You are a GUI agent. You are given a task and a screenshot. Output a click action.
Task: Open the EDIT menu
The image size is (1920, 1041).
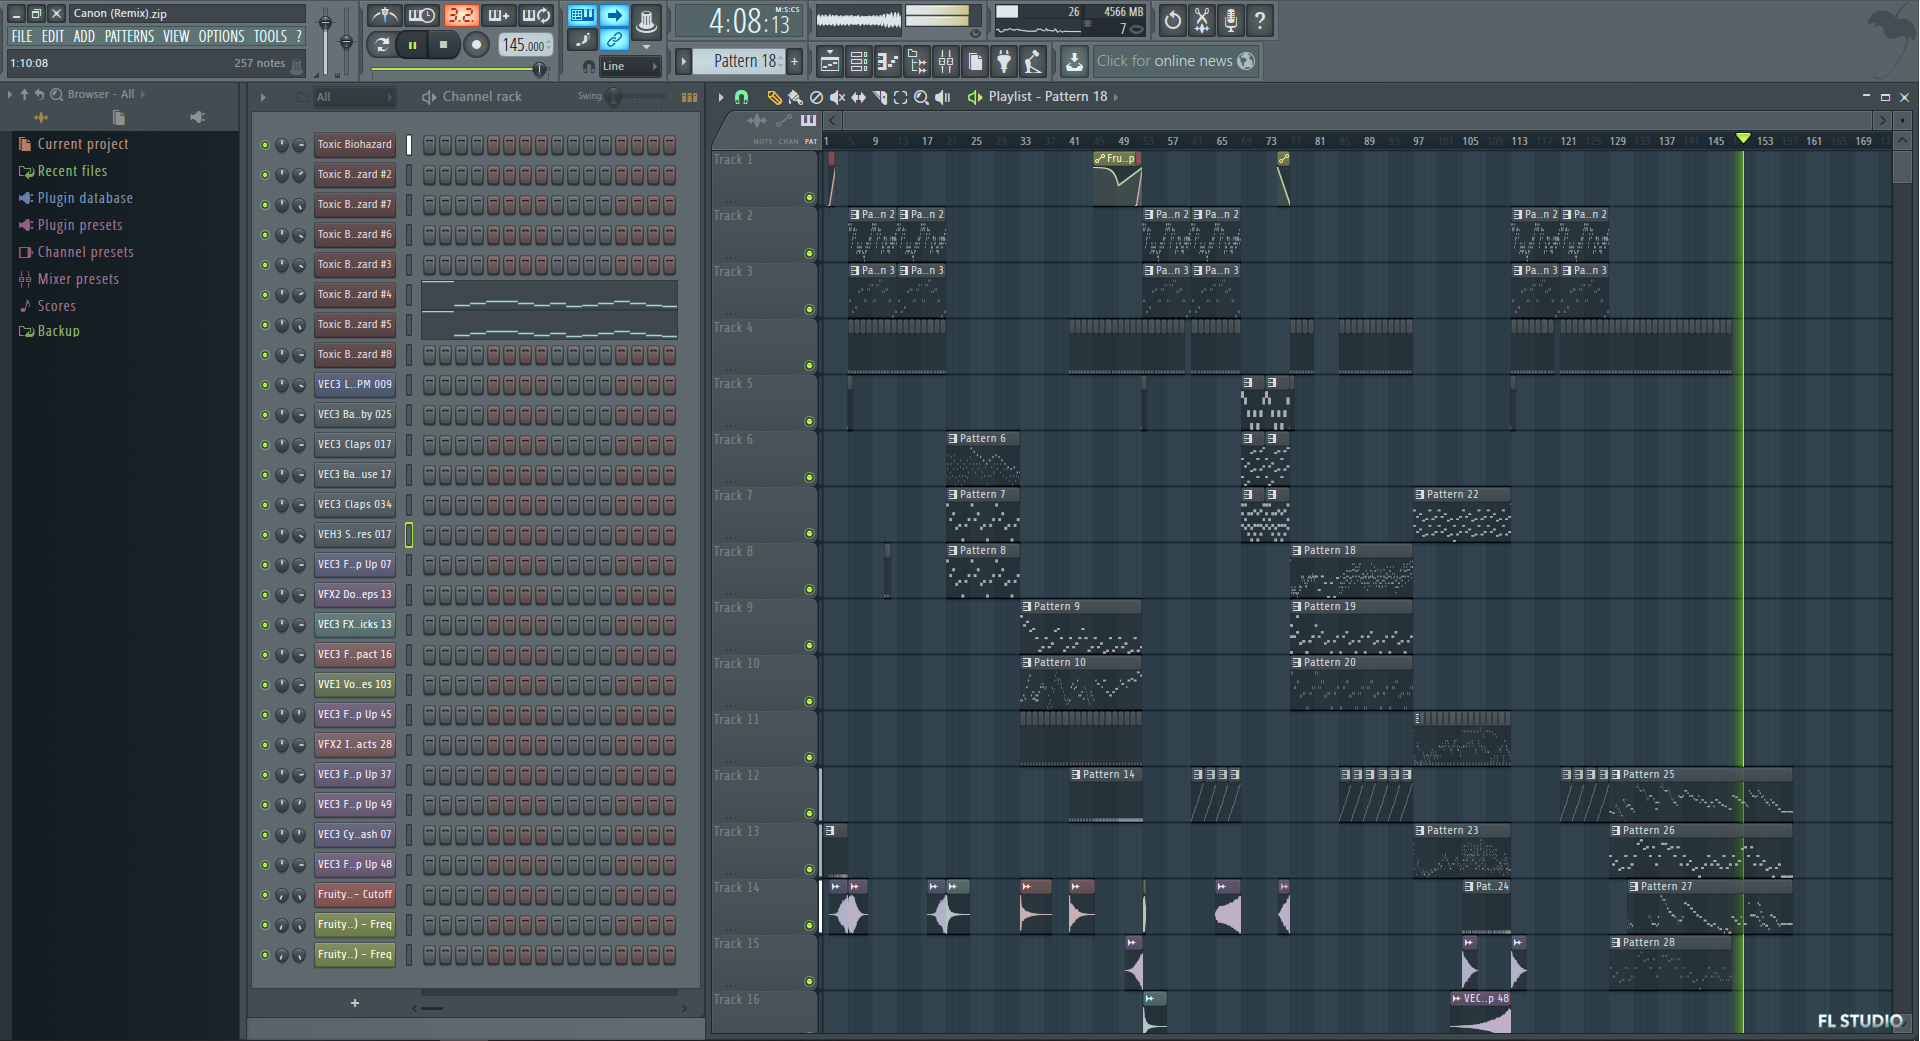(52, 36)
